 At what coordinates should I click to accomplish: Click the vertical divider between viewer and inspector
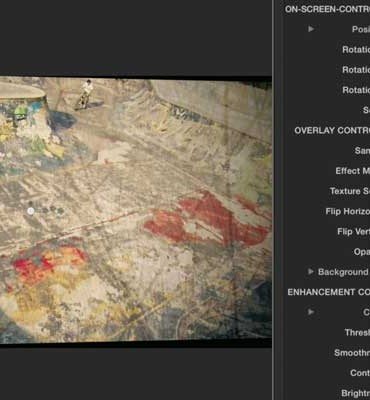click(x=273, y=200)
